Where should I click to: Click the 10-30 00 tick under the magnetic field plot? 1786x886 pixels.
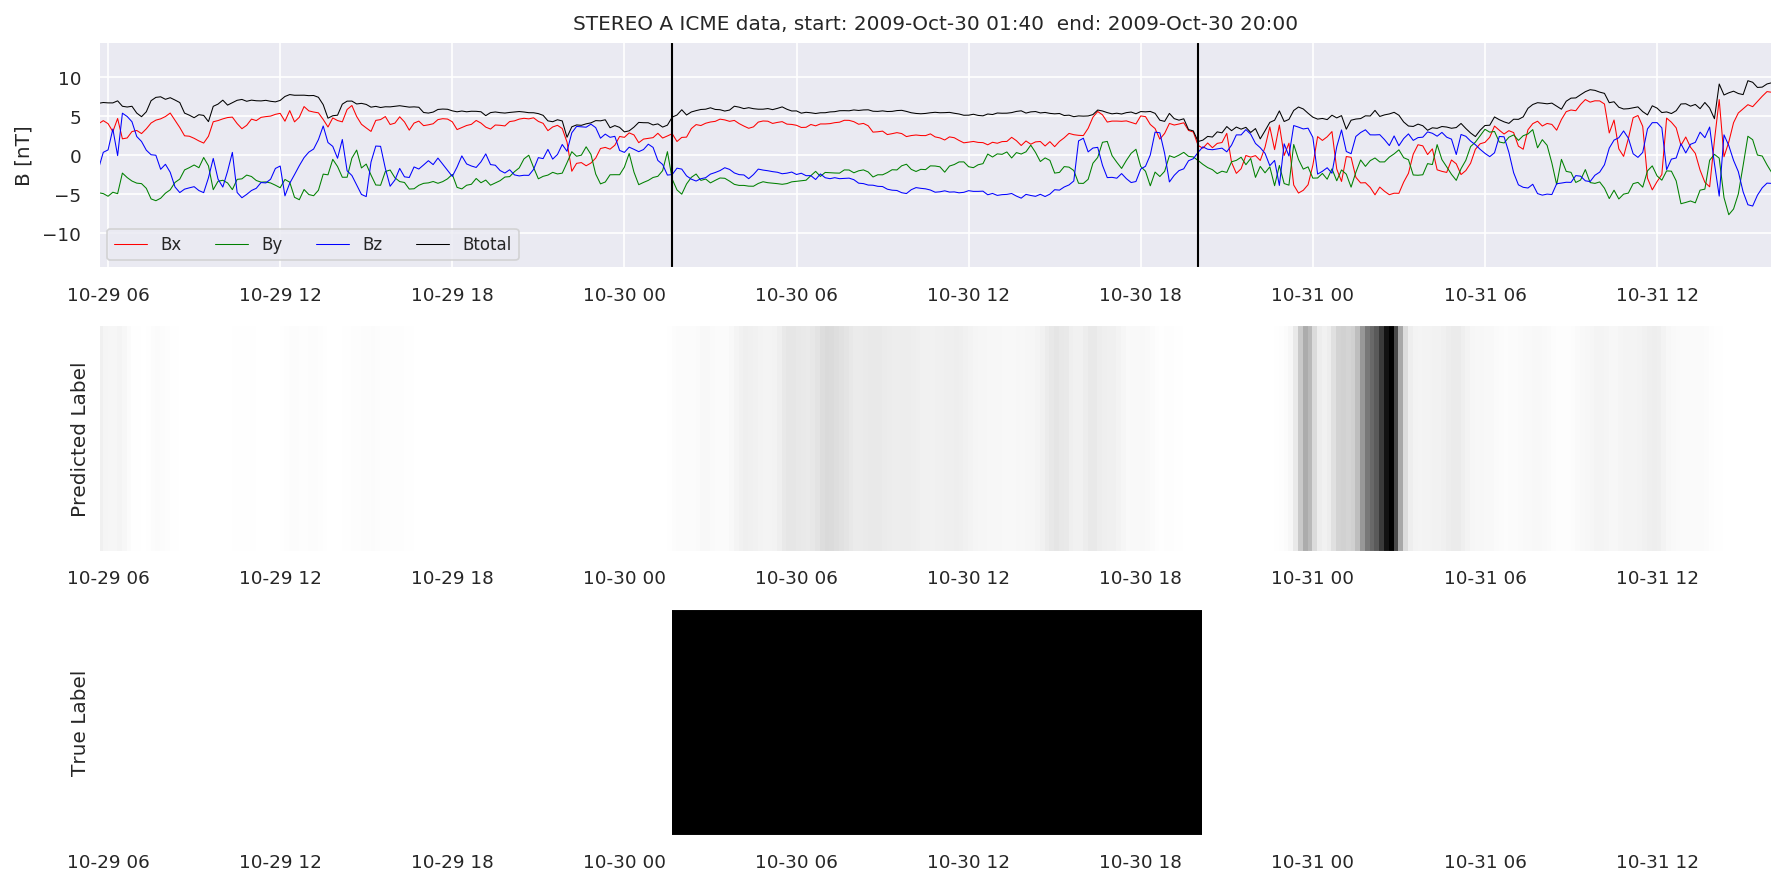[x=624, y=295]
